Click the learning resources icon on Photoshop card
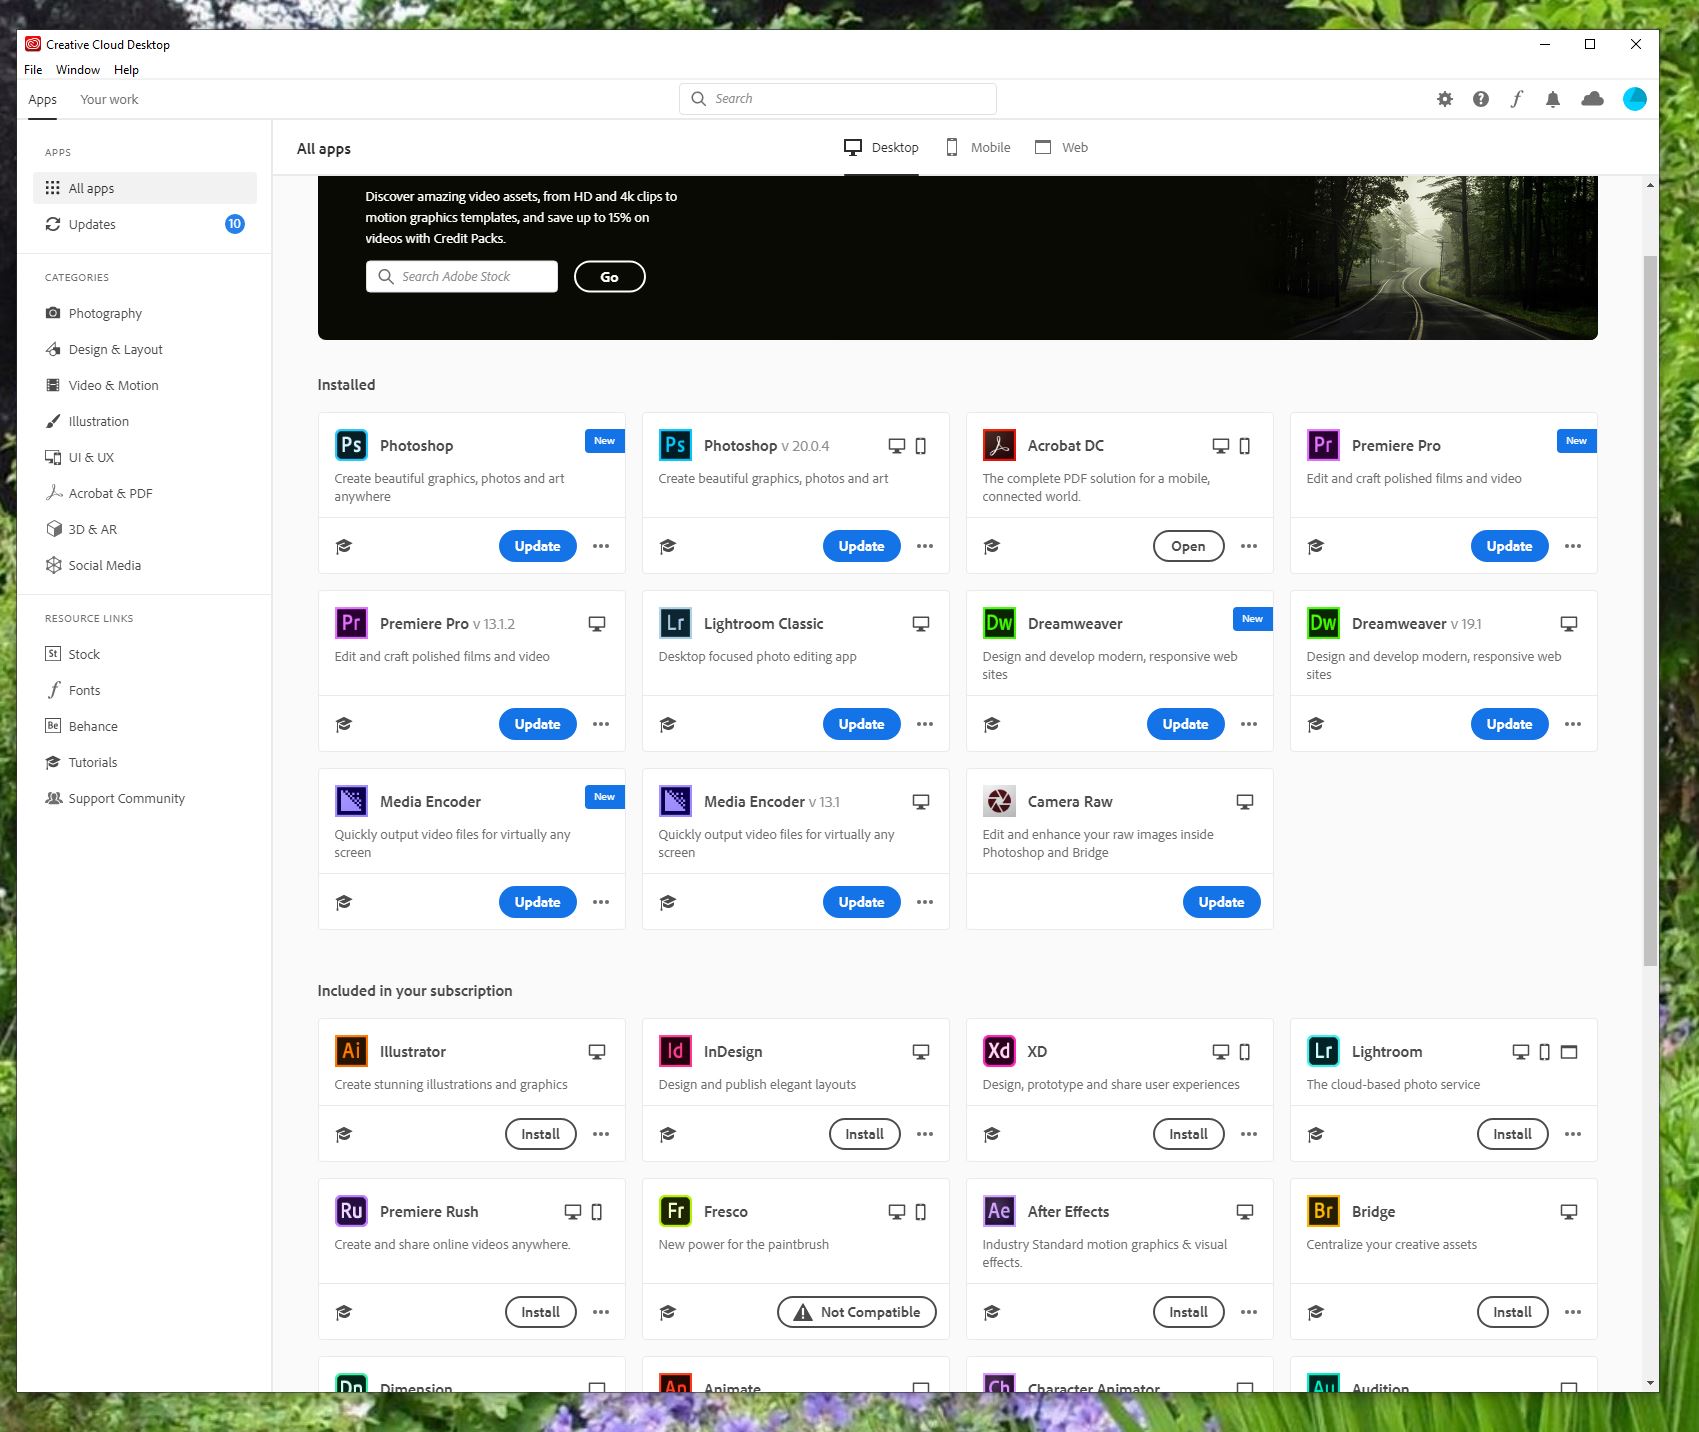 [344, 546]
